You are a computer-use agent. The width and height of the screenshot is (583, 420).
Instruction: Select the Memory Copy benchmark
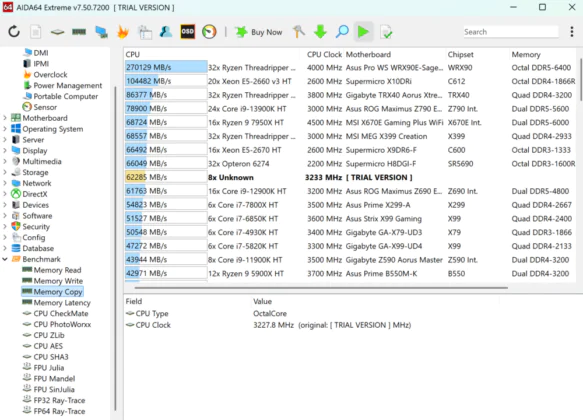point(52,292)
